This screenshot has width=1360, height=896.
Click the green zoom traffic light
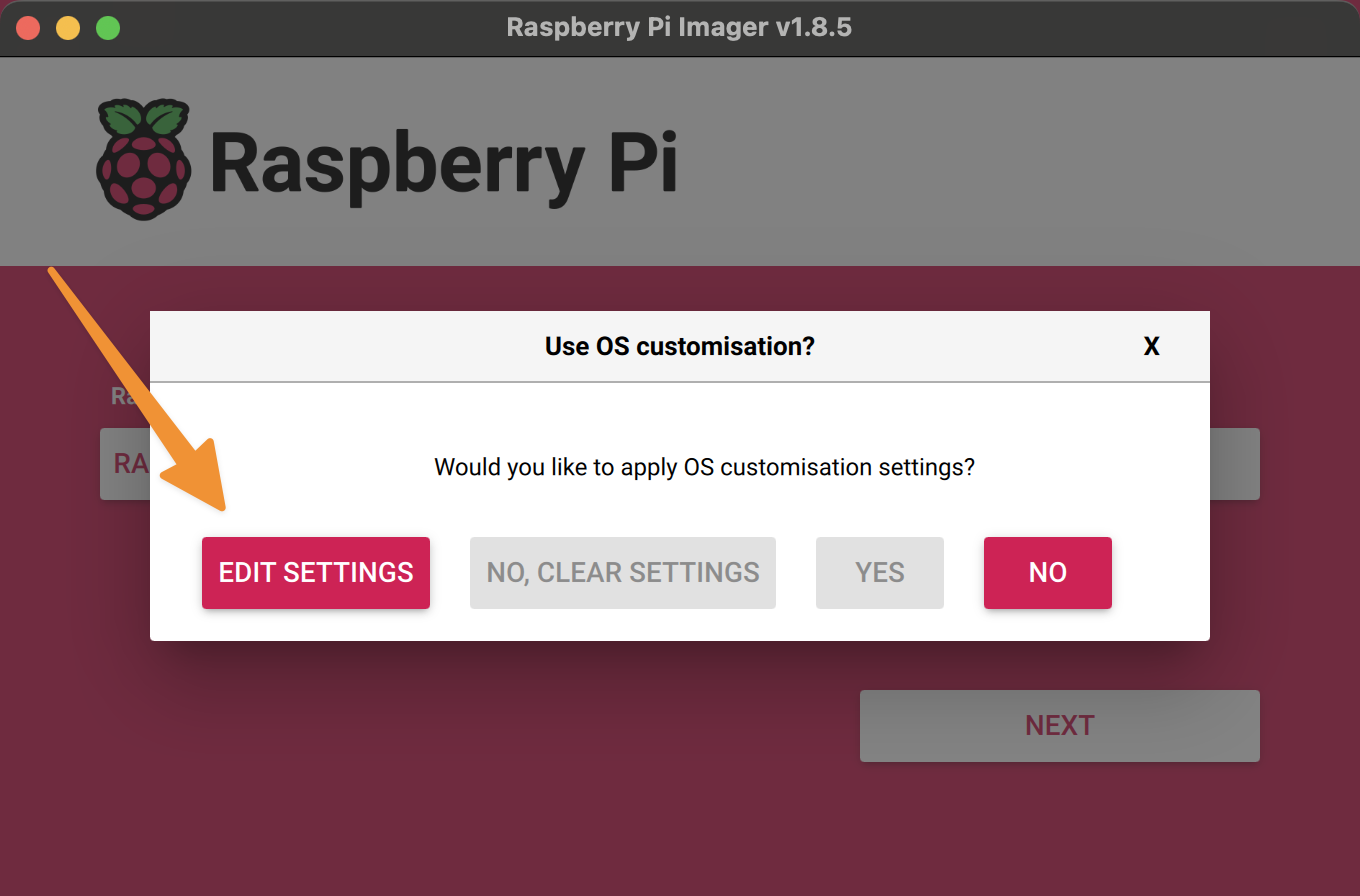pyautogui.click(x=107, y=27)
